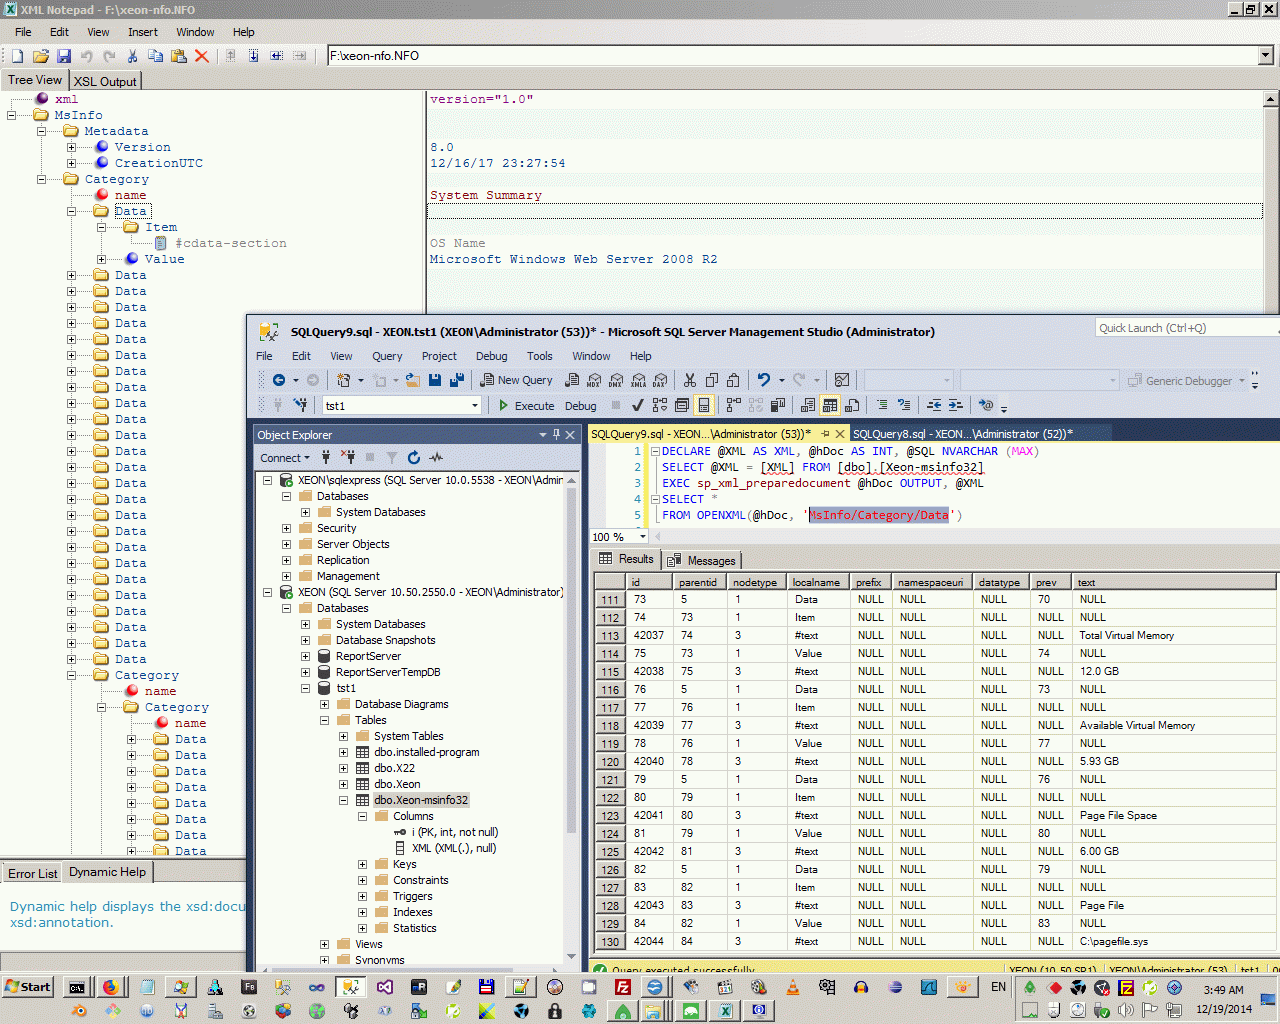
Task: Click the Cut scissors icon in XML Notepad
Action: coord(132,56)
